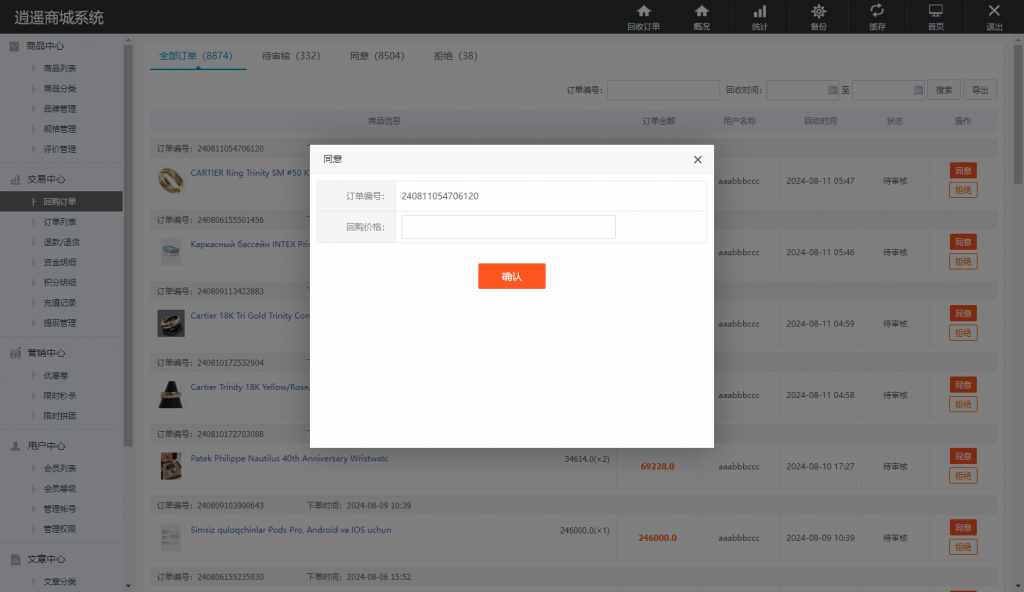Click 同意 for Patek Philippe order

pyautogui.click(x=963, y=456)
